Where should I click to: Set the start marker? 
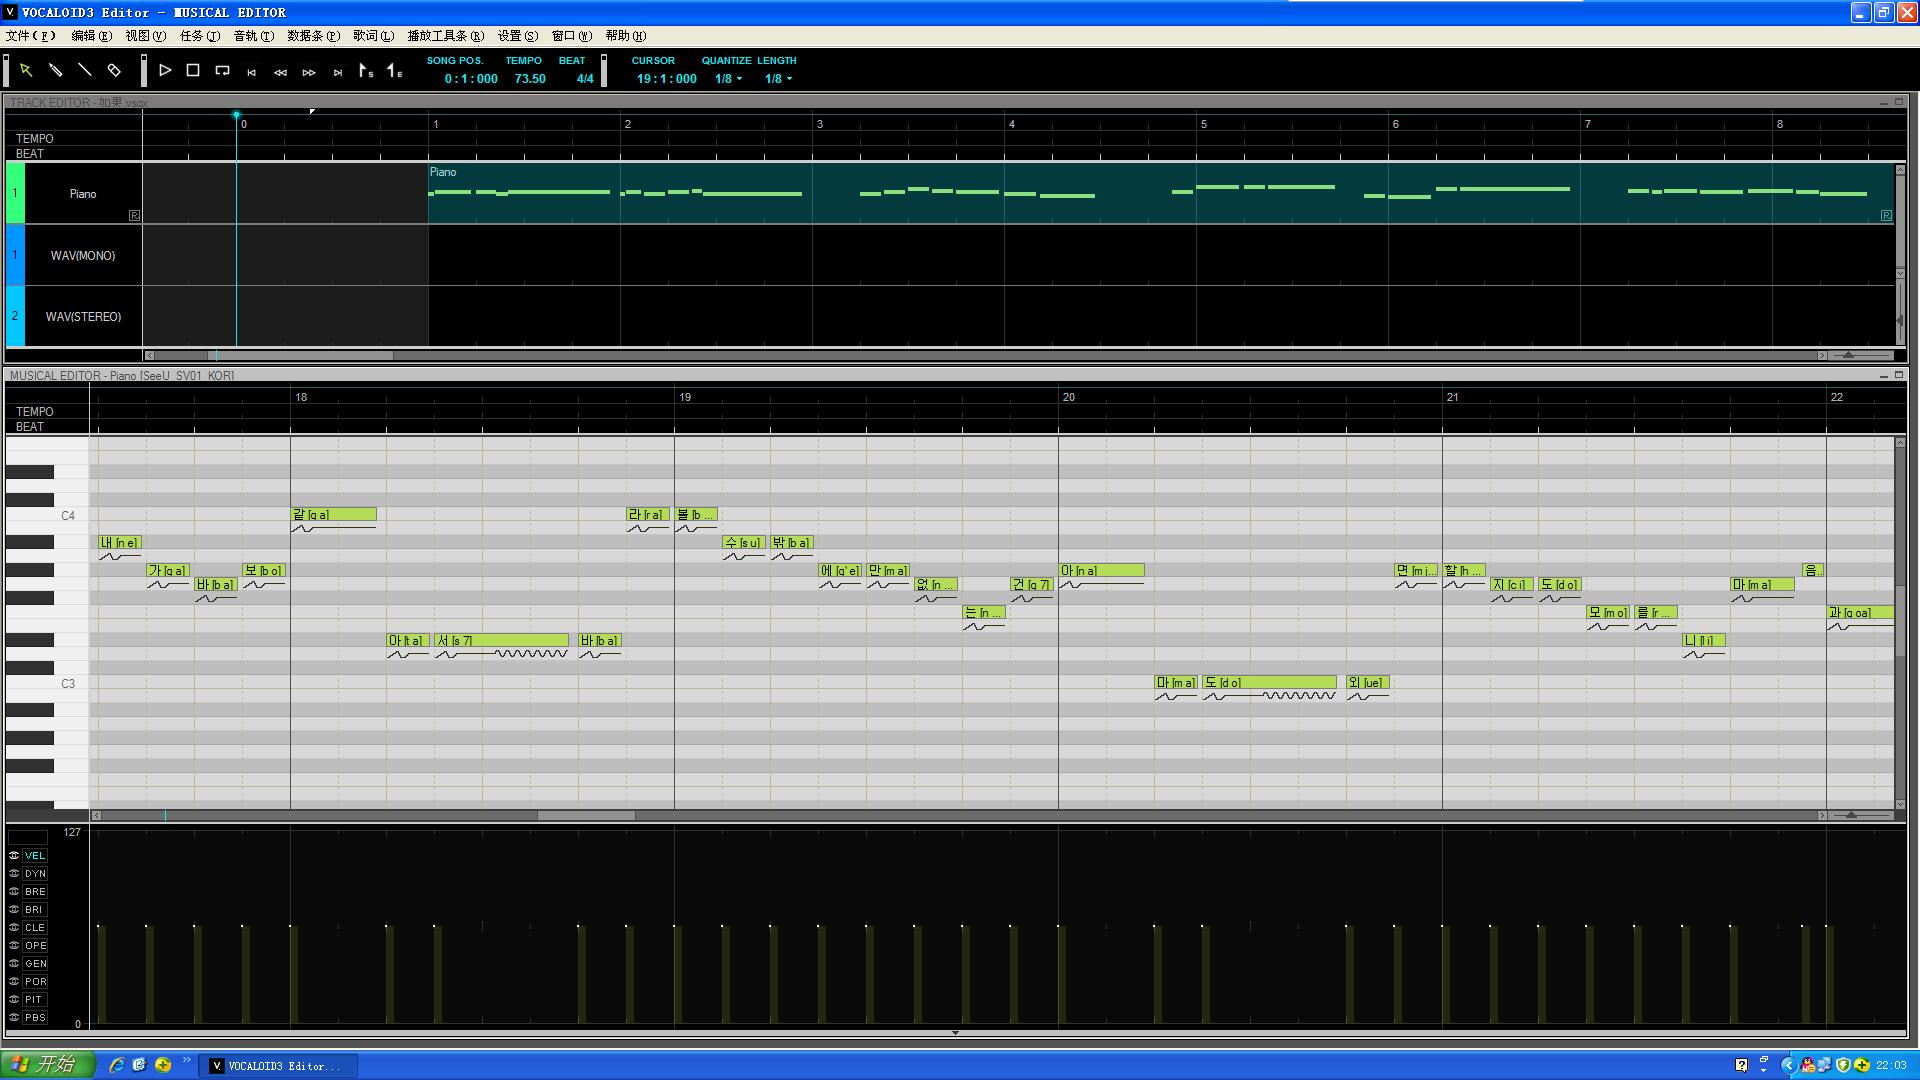tap(366, 70)
